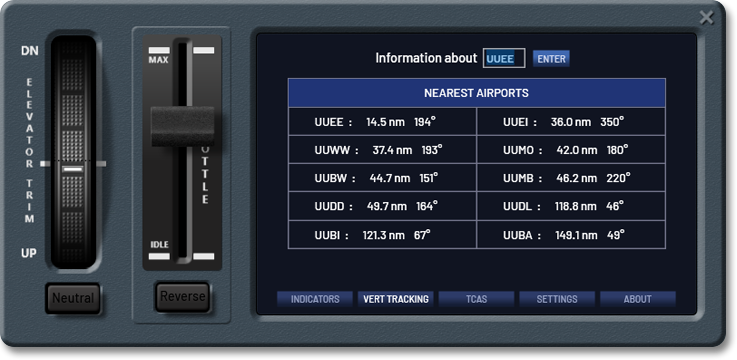
Task: Click the ENTER button next to the airport field
Action: [x=551, y=59]
